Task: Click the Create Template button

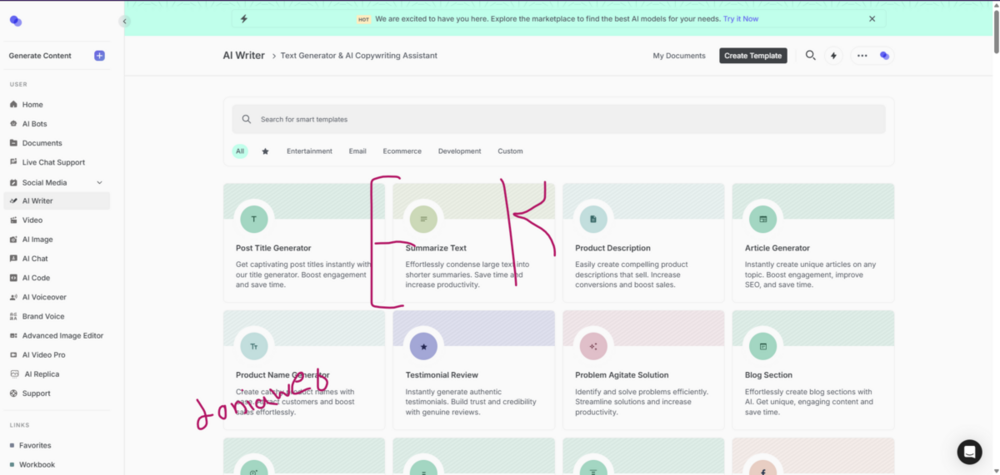Action: (753, 55)
